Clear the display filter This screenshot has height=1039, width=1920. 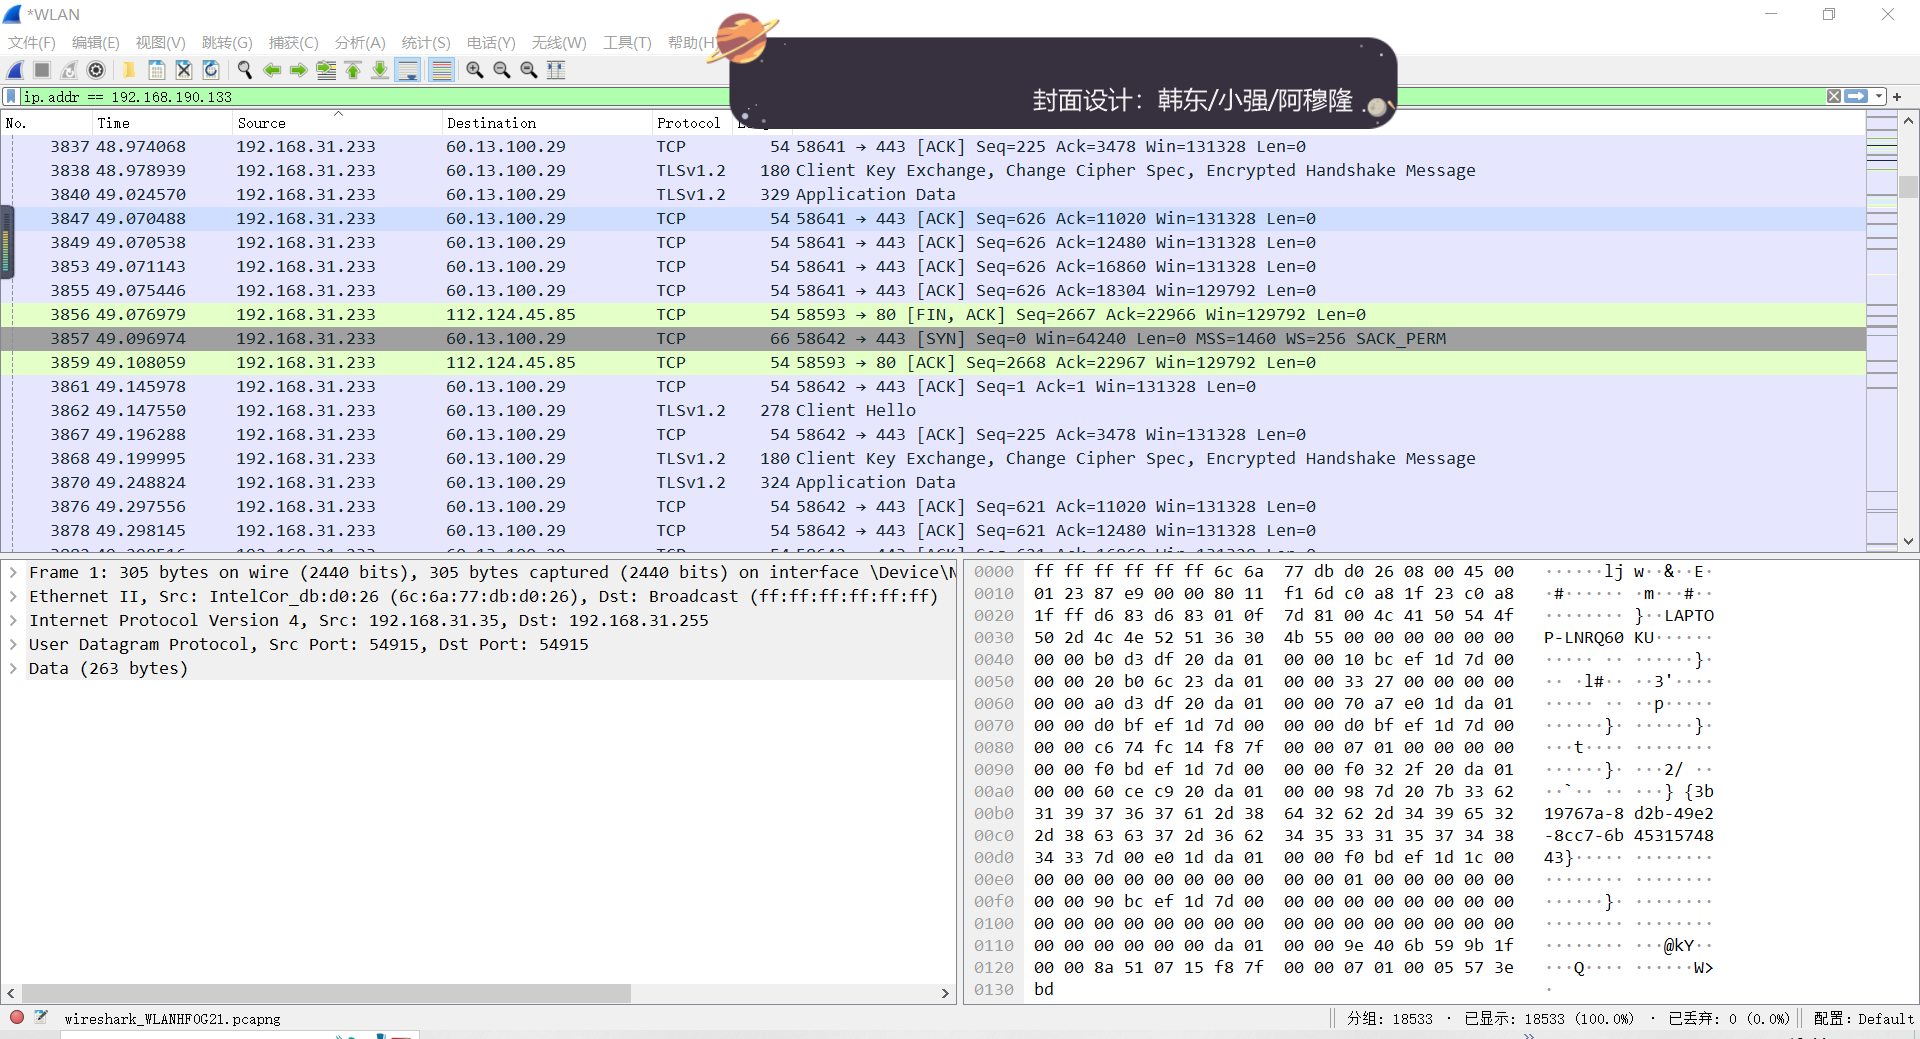tap(1834, 97)
